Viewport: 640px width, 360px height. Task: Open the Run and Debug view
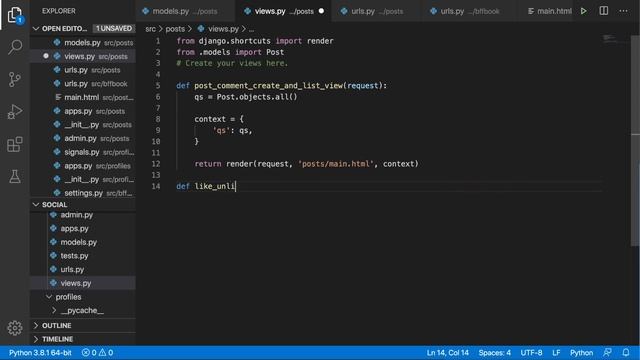point(15,111)
